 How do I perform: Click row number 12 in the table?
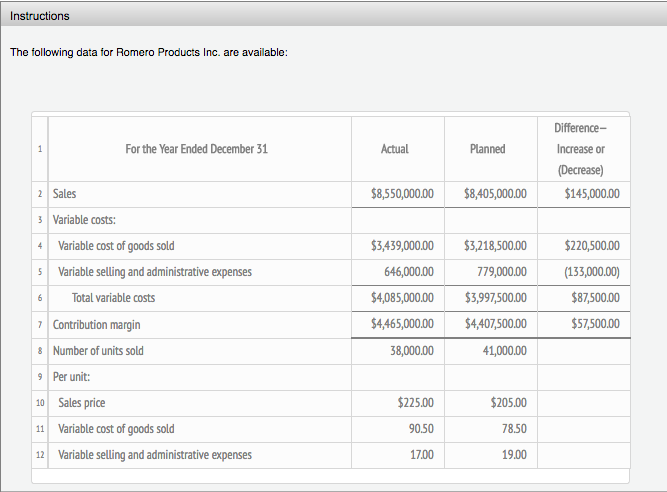point(40,455)
